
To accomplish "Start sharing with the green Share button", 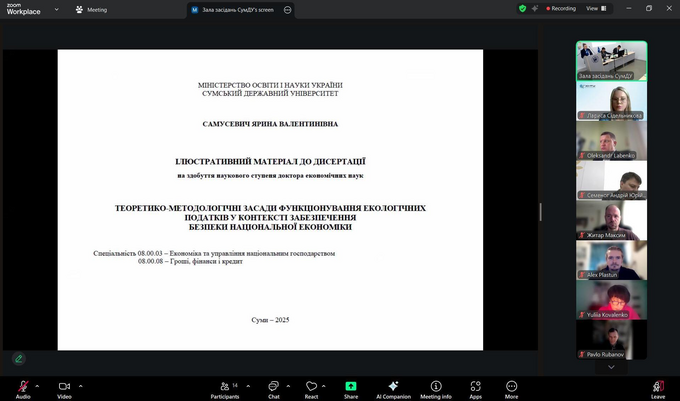I will point(351,387).
